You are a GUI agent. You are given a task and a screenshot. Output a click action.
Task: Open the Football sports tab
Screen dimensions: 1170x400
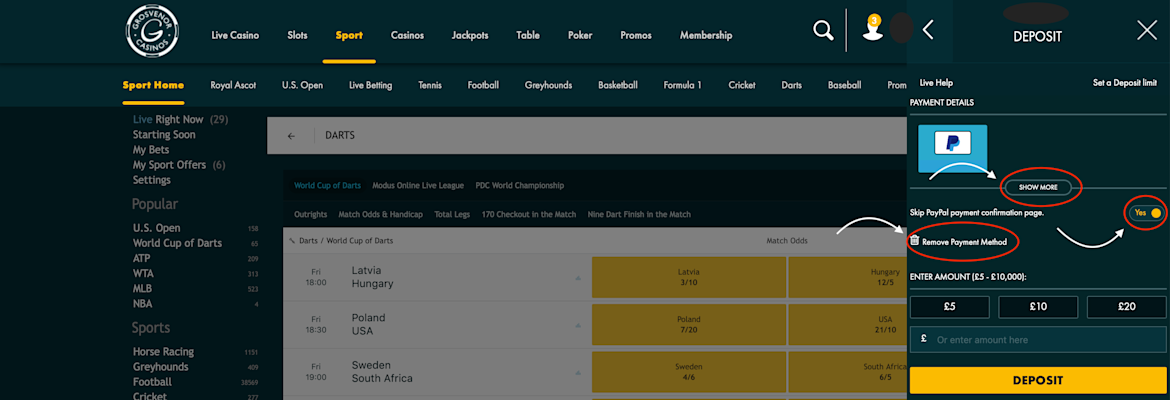tap(483, 85)
